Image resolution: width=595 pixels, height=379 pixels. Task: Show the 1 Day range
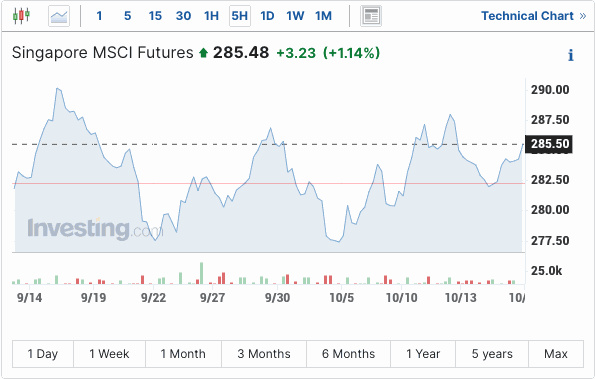coord(42,354)
